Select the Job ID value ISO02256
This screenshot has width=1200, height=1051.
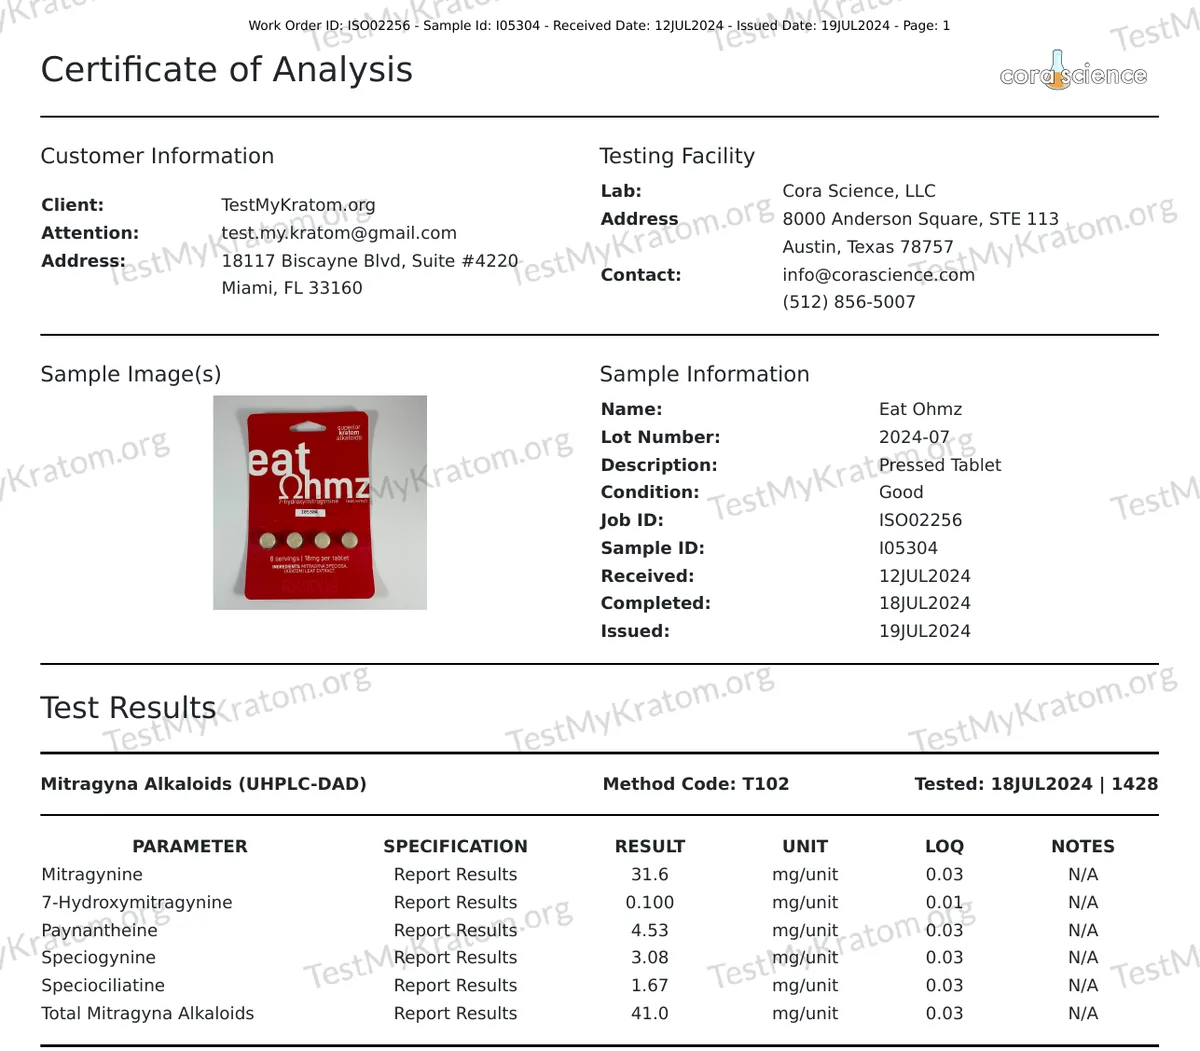point(920,520)
